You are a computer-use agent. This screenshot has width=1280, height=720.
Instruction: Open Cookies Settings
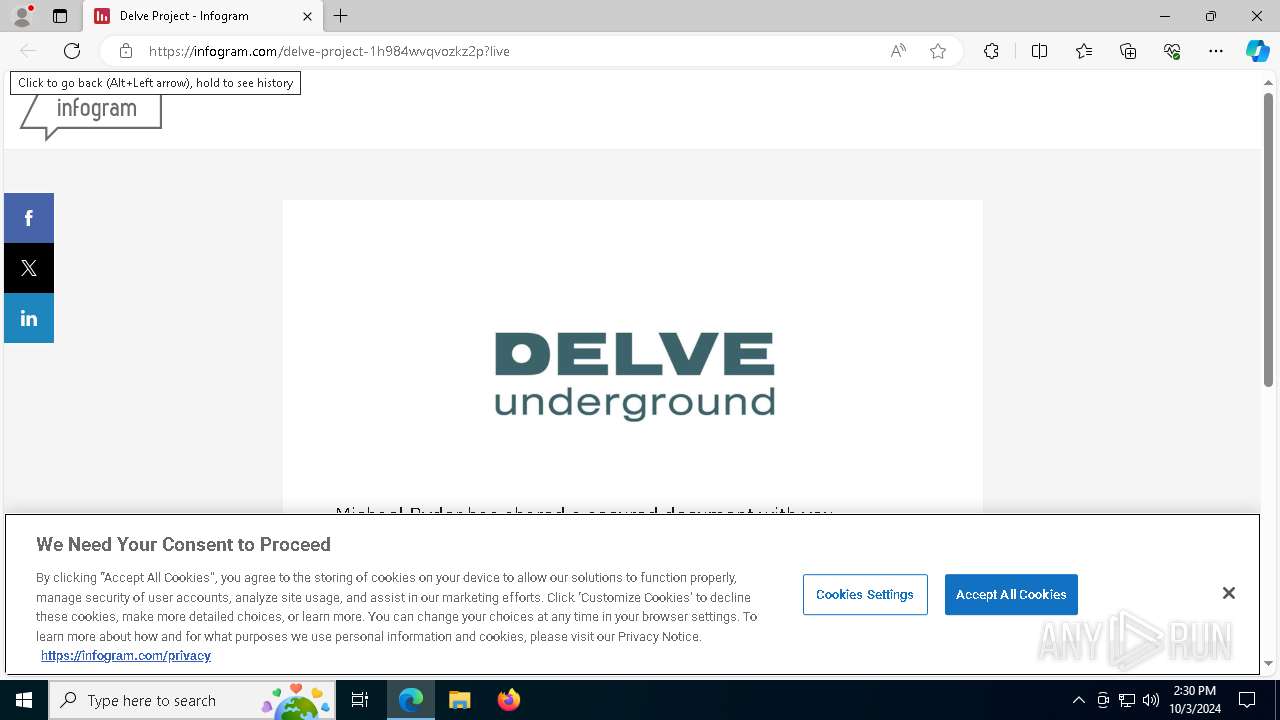(865, 594)
